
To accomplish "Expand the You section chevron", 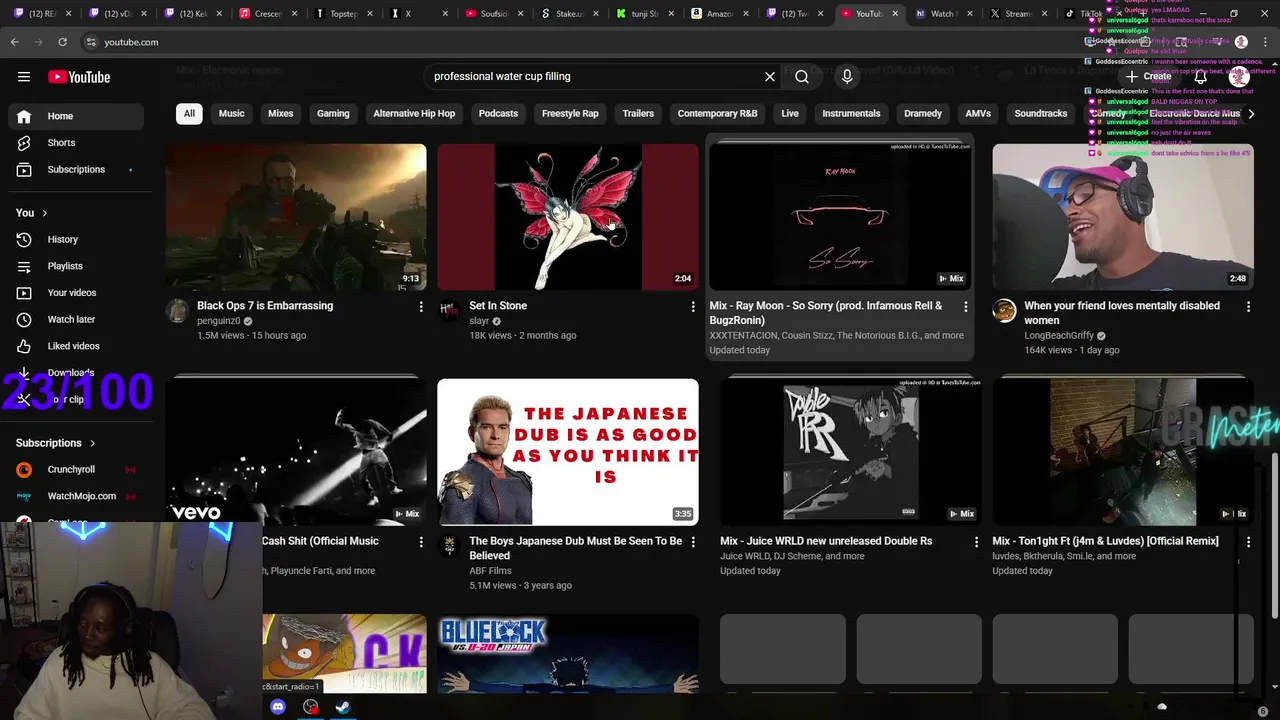I will click(44, 213).
